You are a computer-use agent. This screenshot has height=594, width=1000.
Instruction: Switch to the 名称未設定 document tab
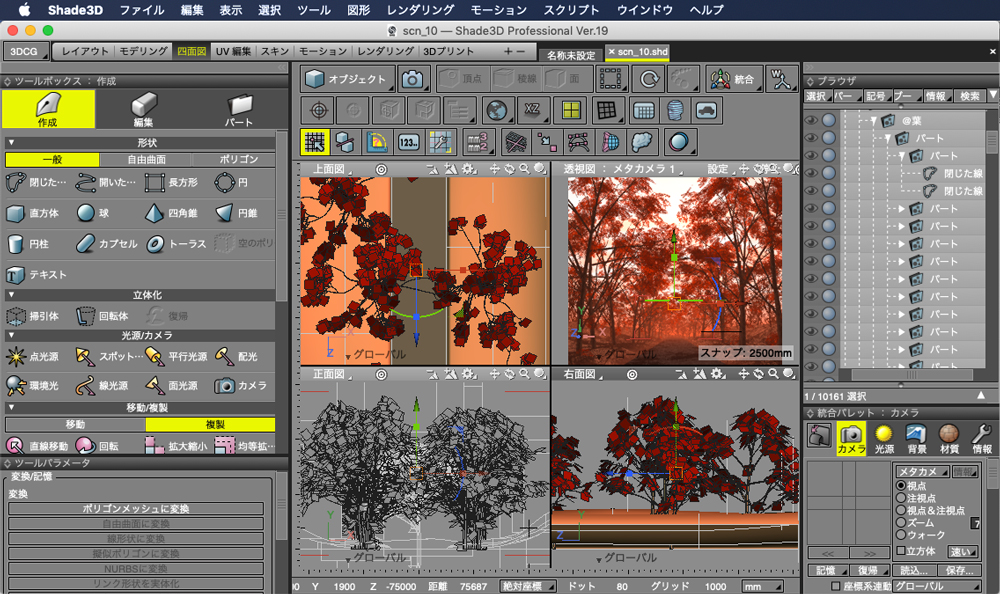(571, 55)
